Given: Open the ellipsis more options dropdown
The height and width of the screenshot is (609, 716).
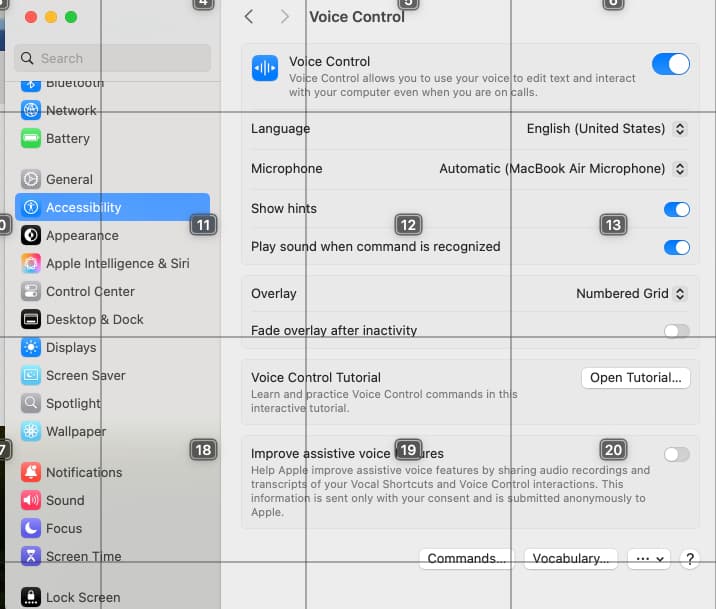Looking at the screenshot, I should coord(649,559).
